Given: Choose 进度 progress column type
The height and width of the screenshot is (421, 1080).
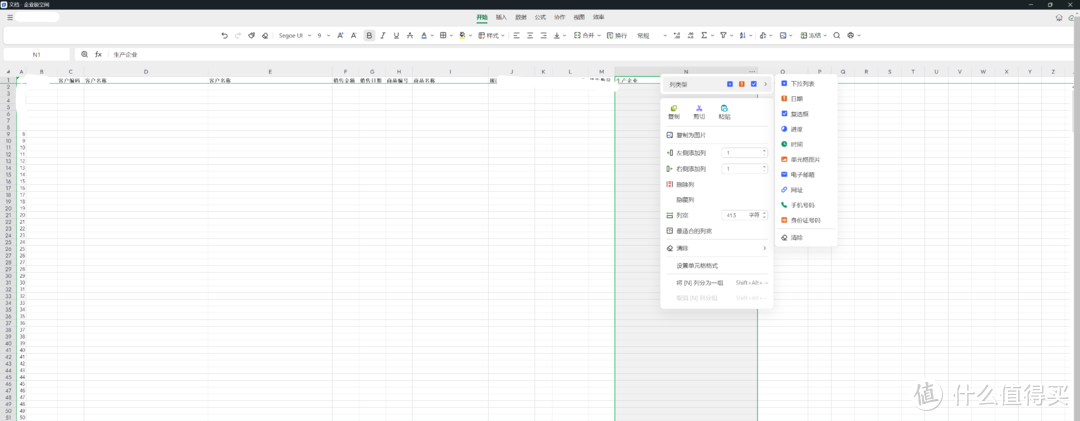Looking at the screenshot, I should (796, 129).
